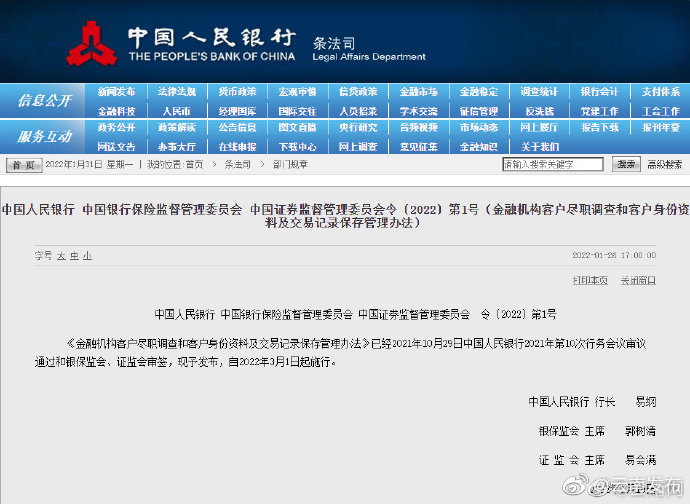The width and height of the screenshot is (690, 504).
Task: Click the signature line 银保监会 主席 郭树清
Action: [598, 431]
